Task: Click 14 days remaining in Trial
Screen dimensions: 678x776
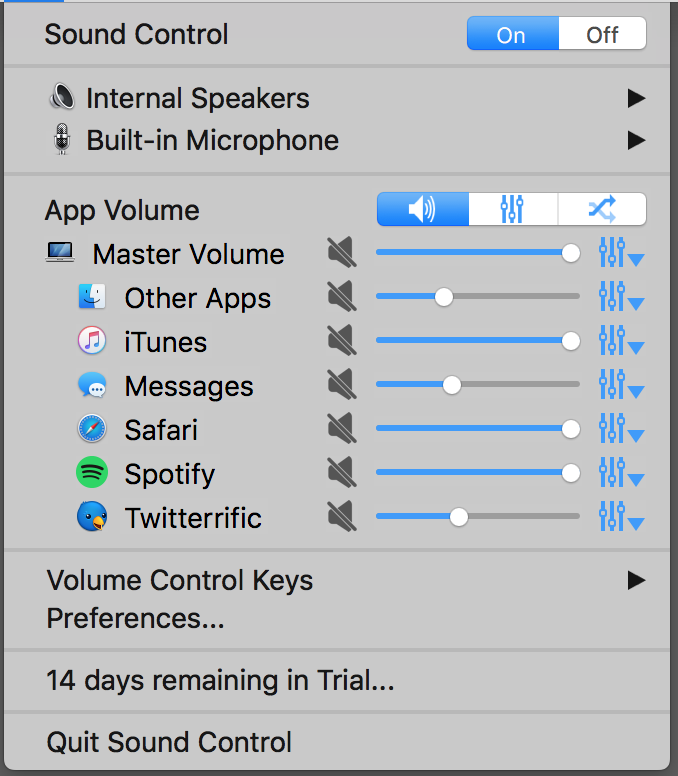Action: (x=220, y=680)
